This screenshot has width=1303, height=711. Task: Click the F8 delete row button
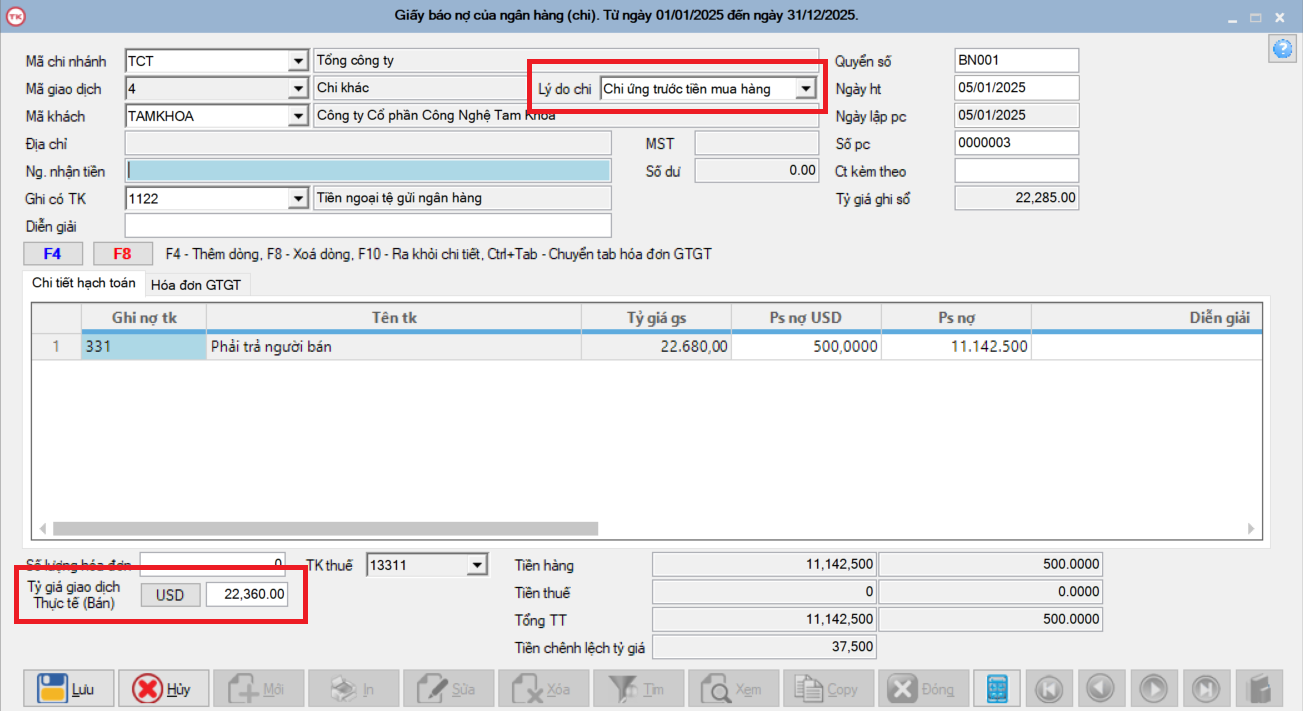123,254
